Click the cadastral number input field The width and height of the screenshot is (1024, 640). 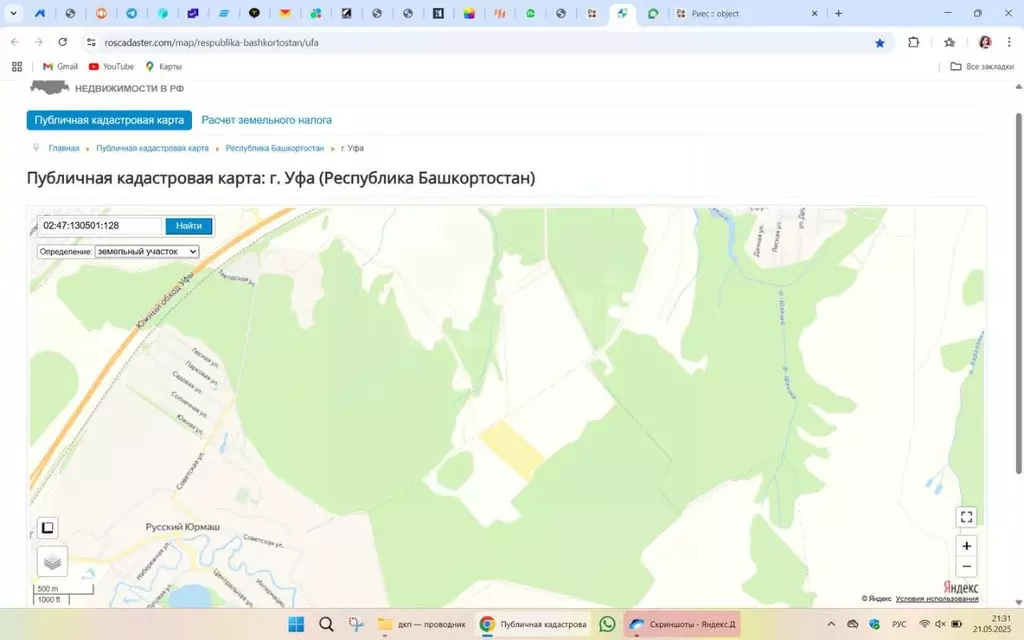coord(100,226)
